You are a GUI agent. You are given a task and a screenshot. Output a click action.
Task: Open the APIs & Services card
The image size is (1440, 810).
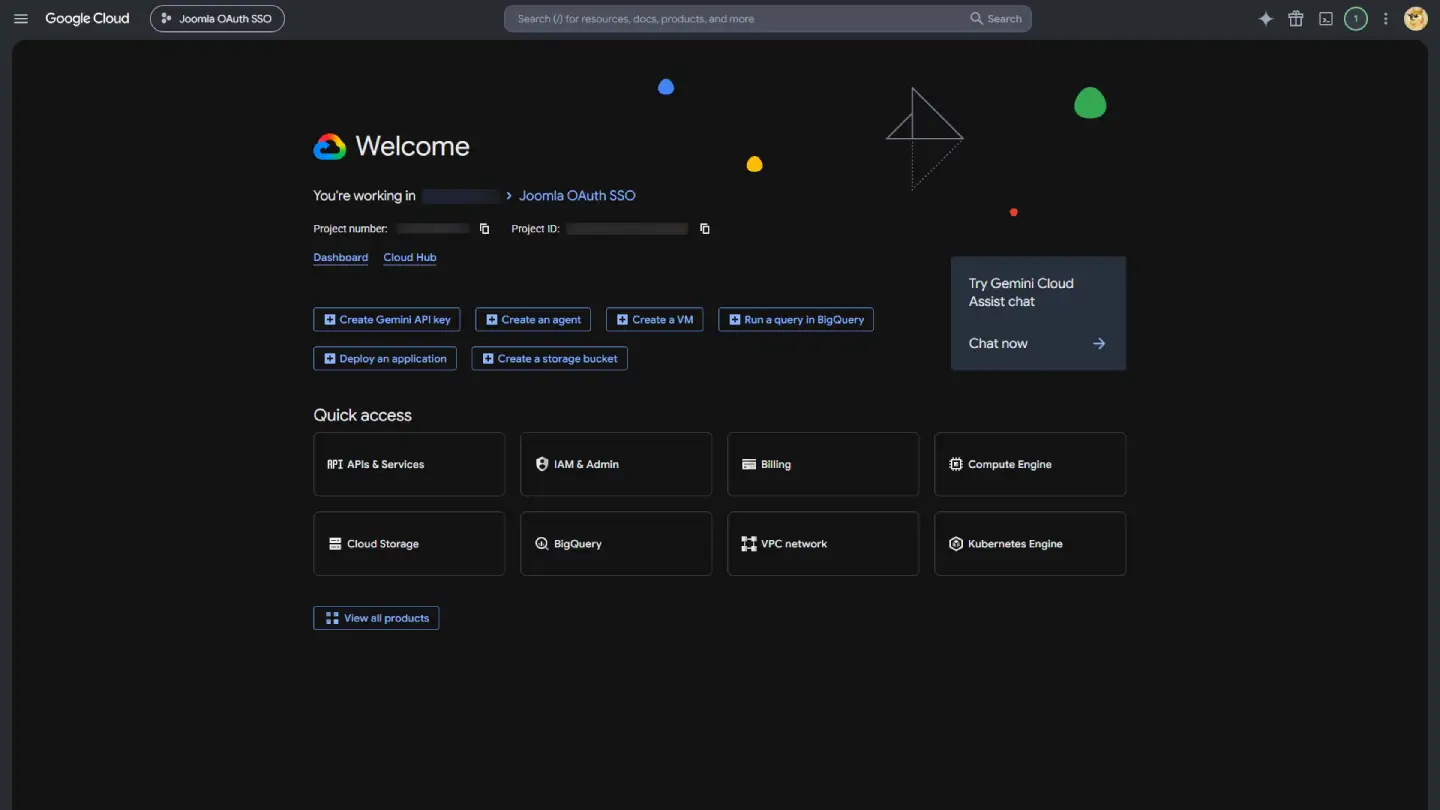pos(409,464)
